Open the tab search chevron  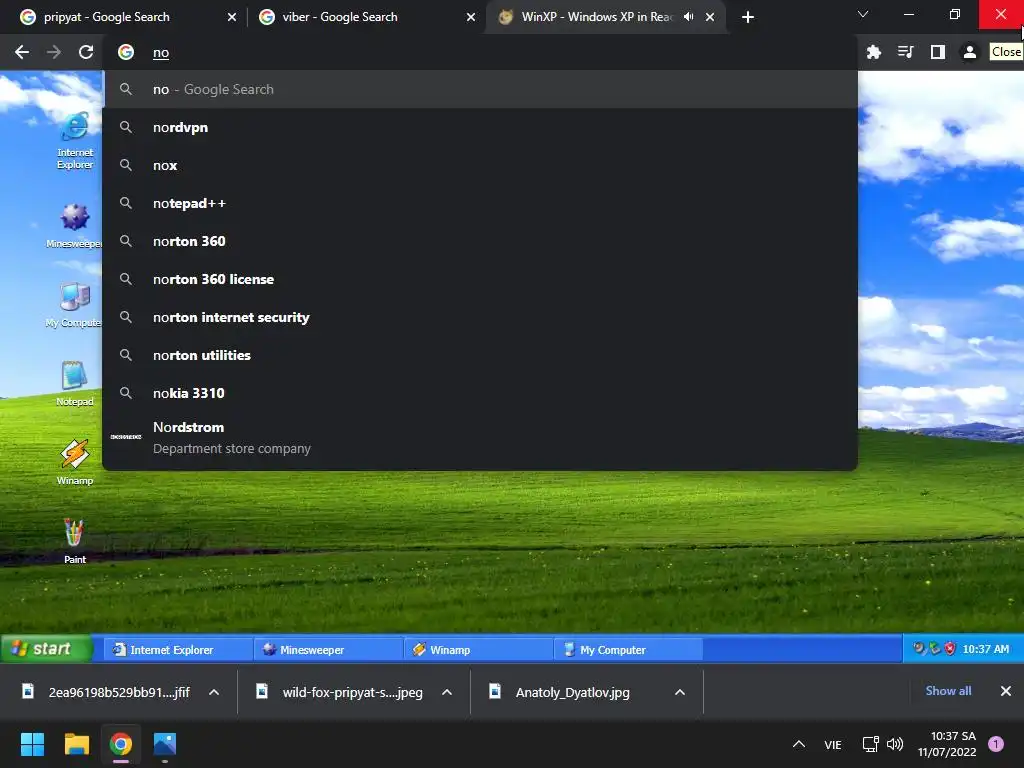[863, 14]
